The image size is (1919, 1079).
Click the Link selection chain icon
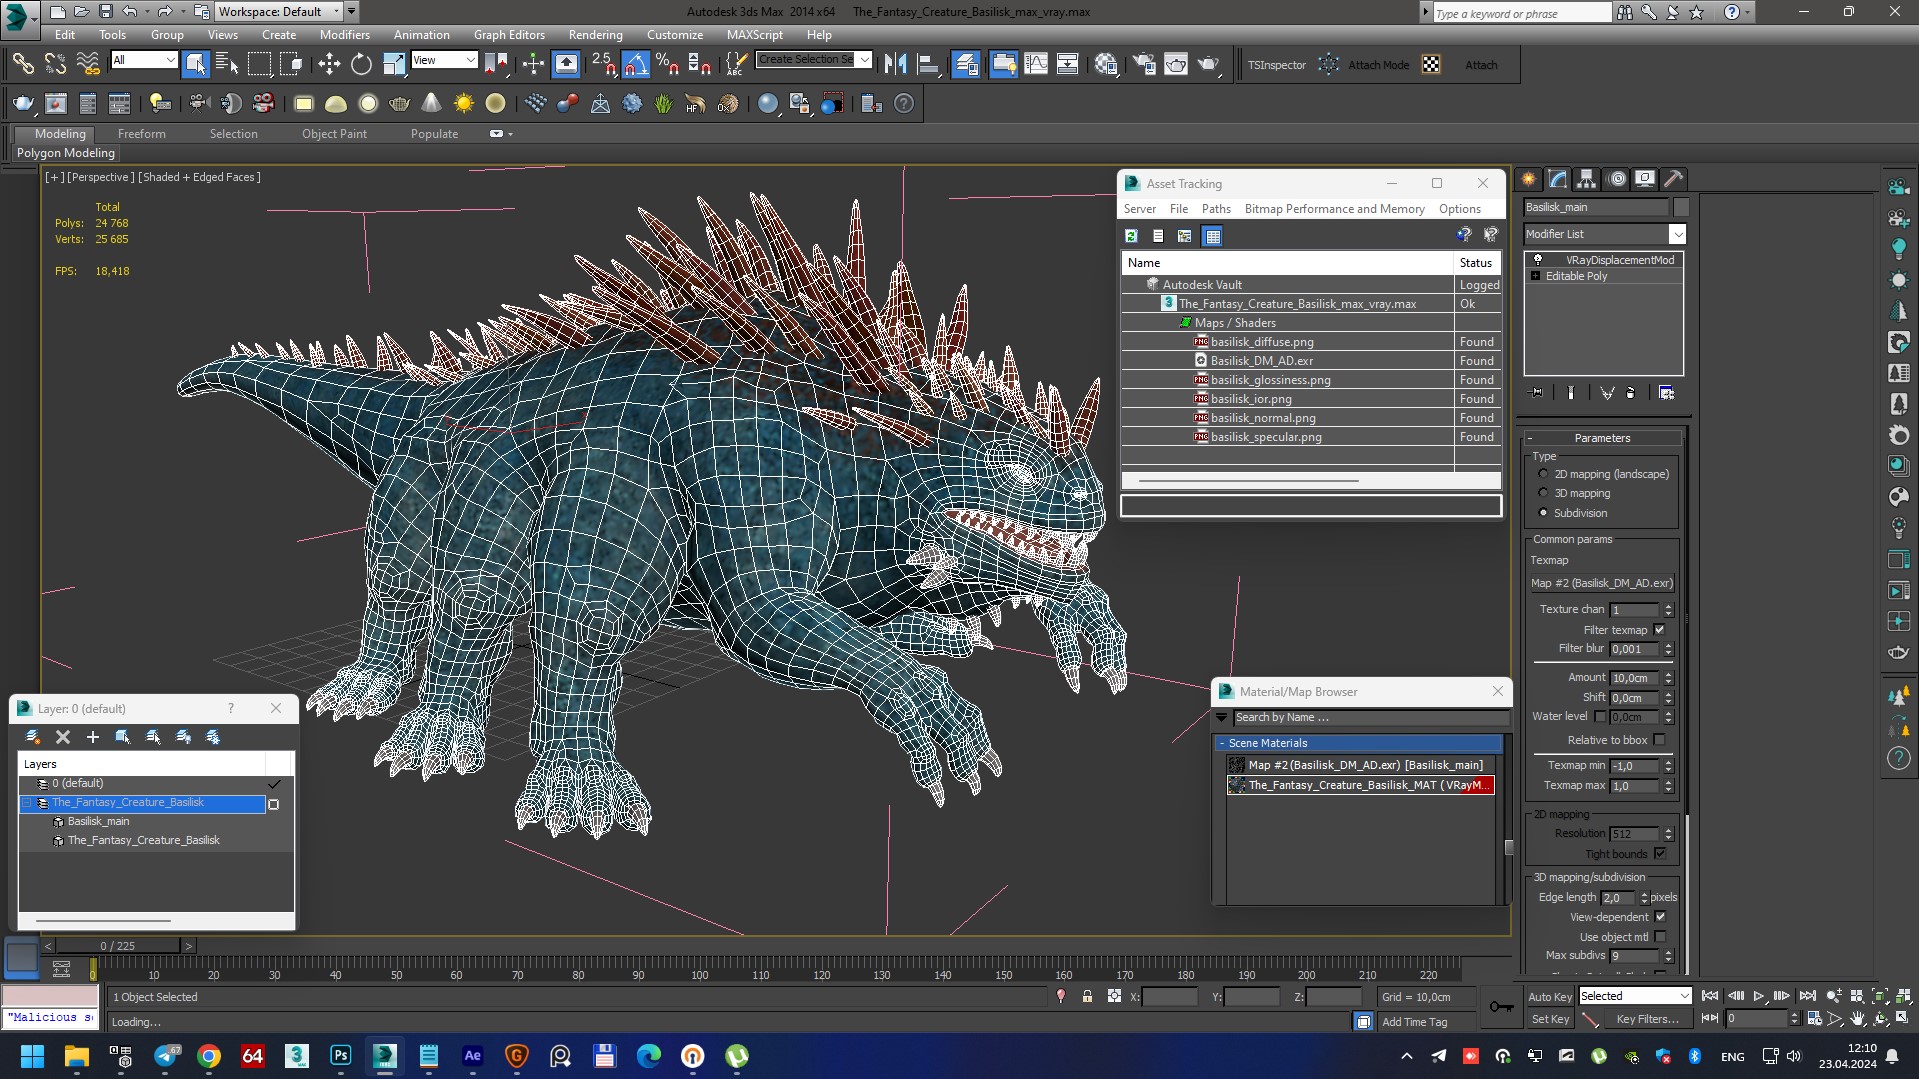(x=23, y=64)
